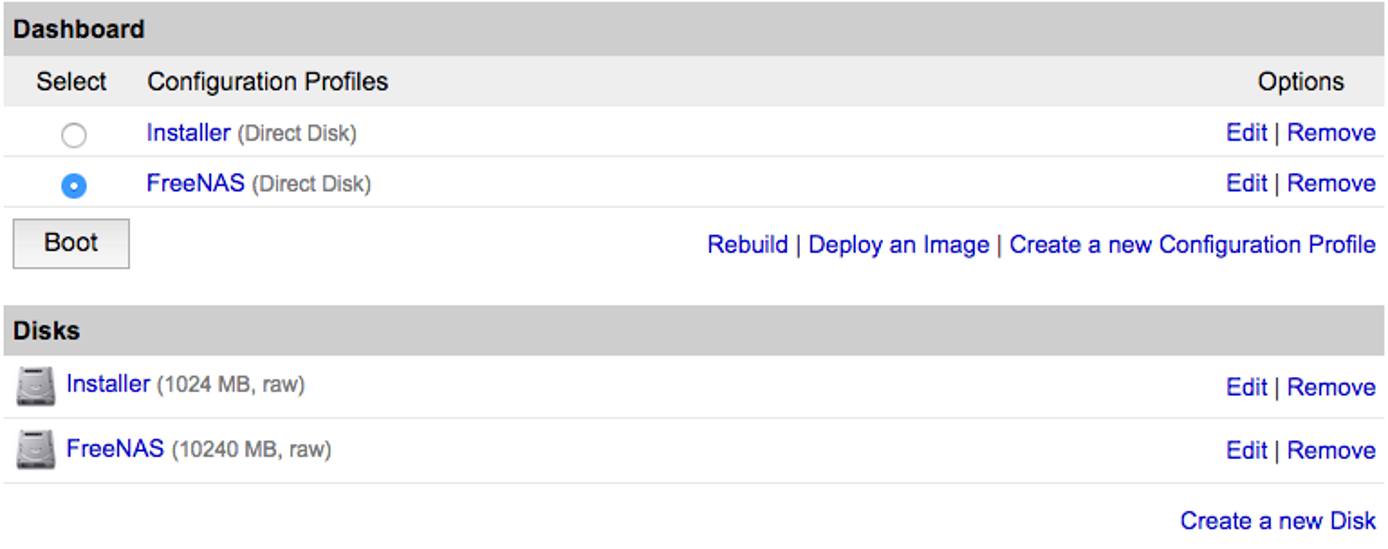The height and width of the screenshot is (549, 1388).
Task: Open the FreeNAS configuration profile link
Action: 195,183
